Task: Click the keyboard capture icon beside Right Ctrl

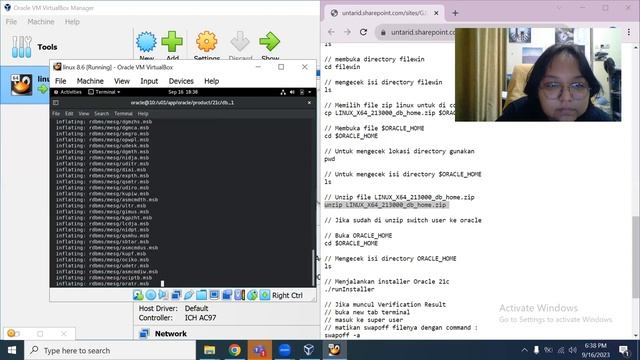Action: click(264, 295)
